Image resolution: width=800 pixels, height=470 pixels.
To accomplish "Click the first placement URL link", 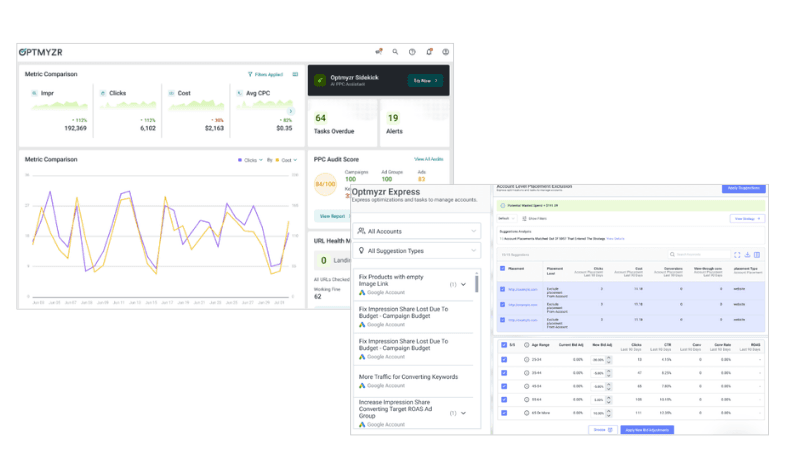I will [522, 289].
